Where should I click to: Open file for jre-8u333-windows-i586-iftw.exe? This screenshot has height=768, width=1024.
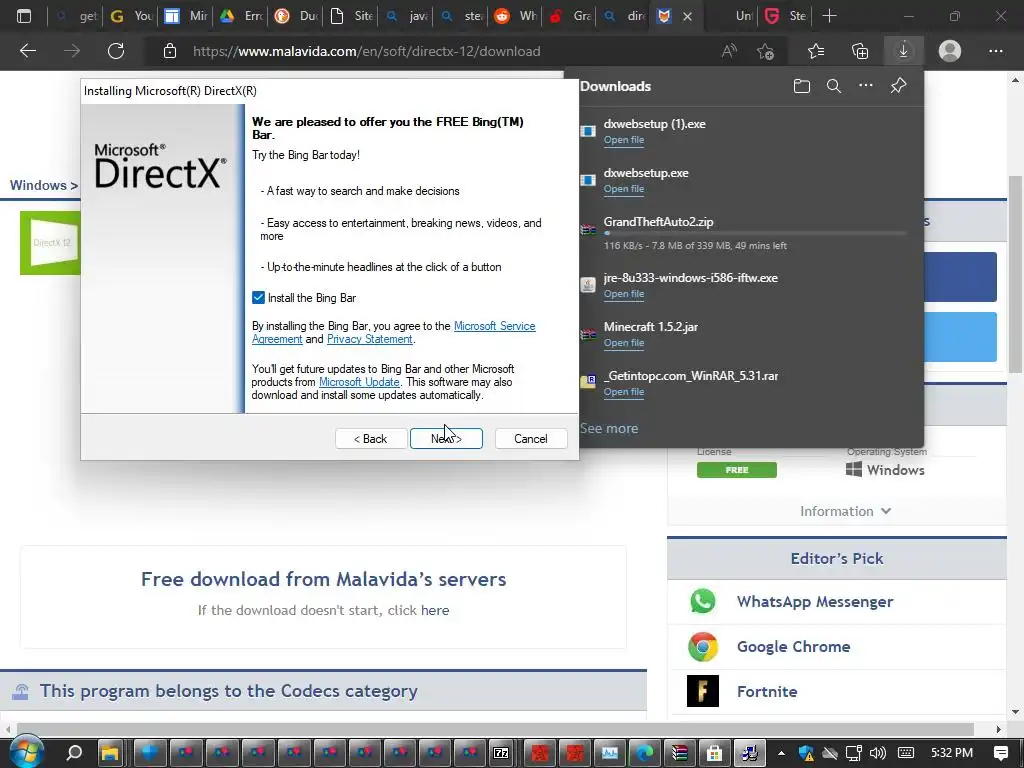pos(623,294)
